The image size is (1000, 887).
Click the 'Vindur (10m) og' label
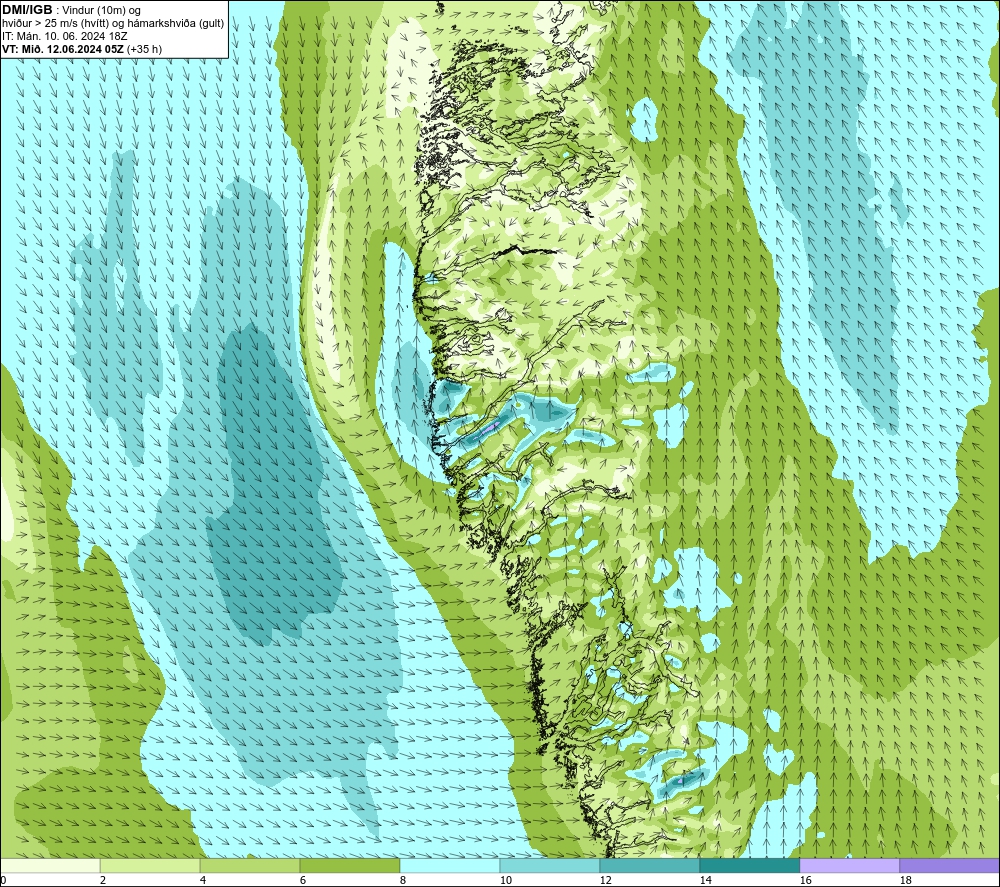[101, 10]
